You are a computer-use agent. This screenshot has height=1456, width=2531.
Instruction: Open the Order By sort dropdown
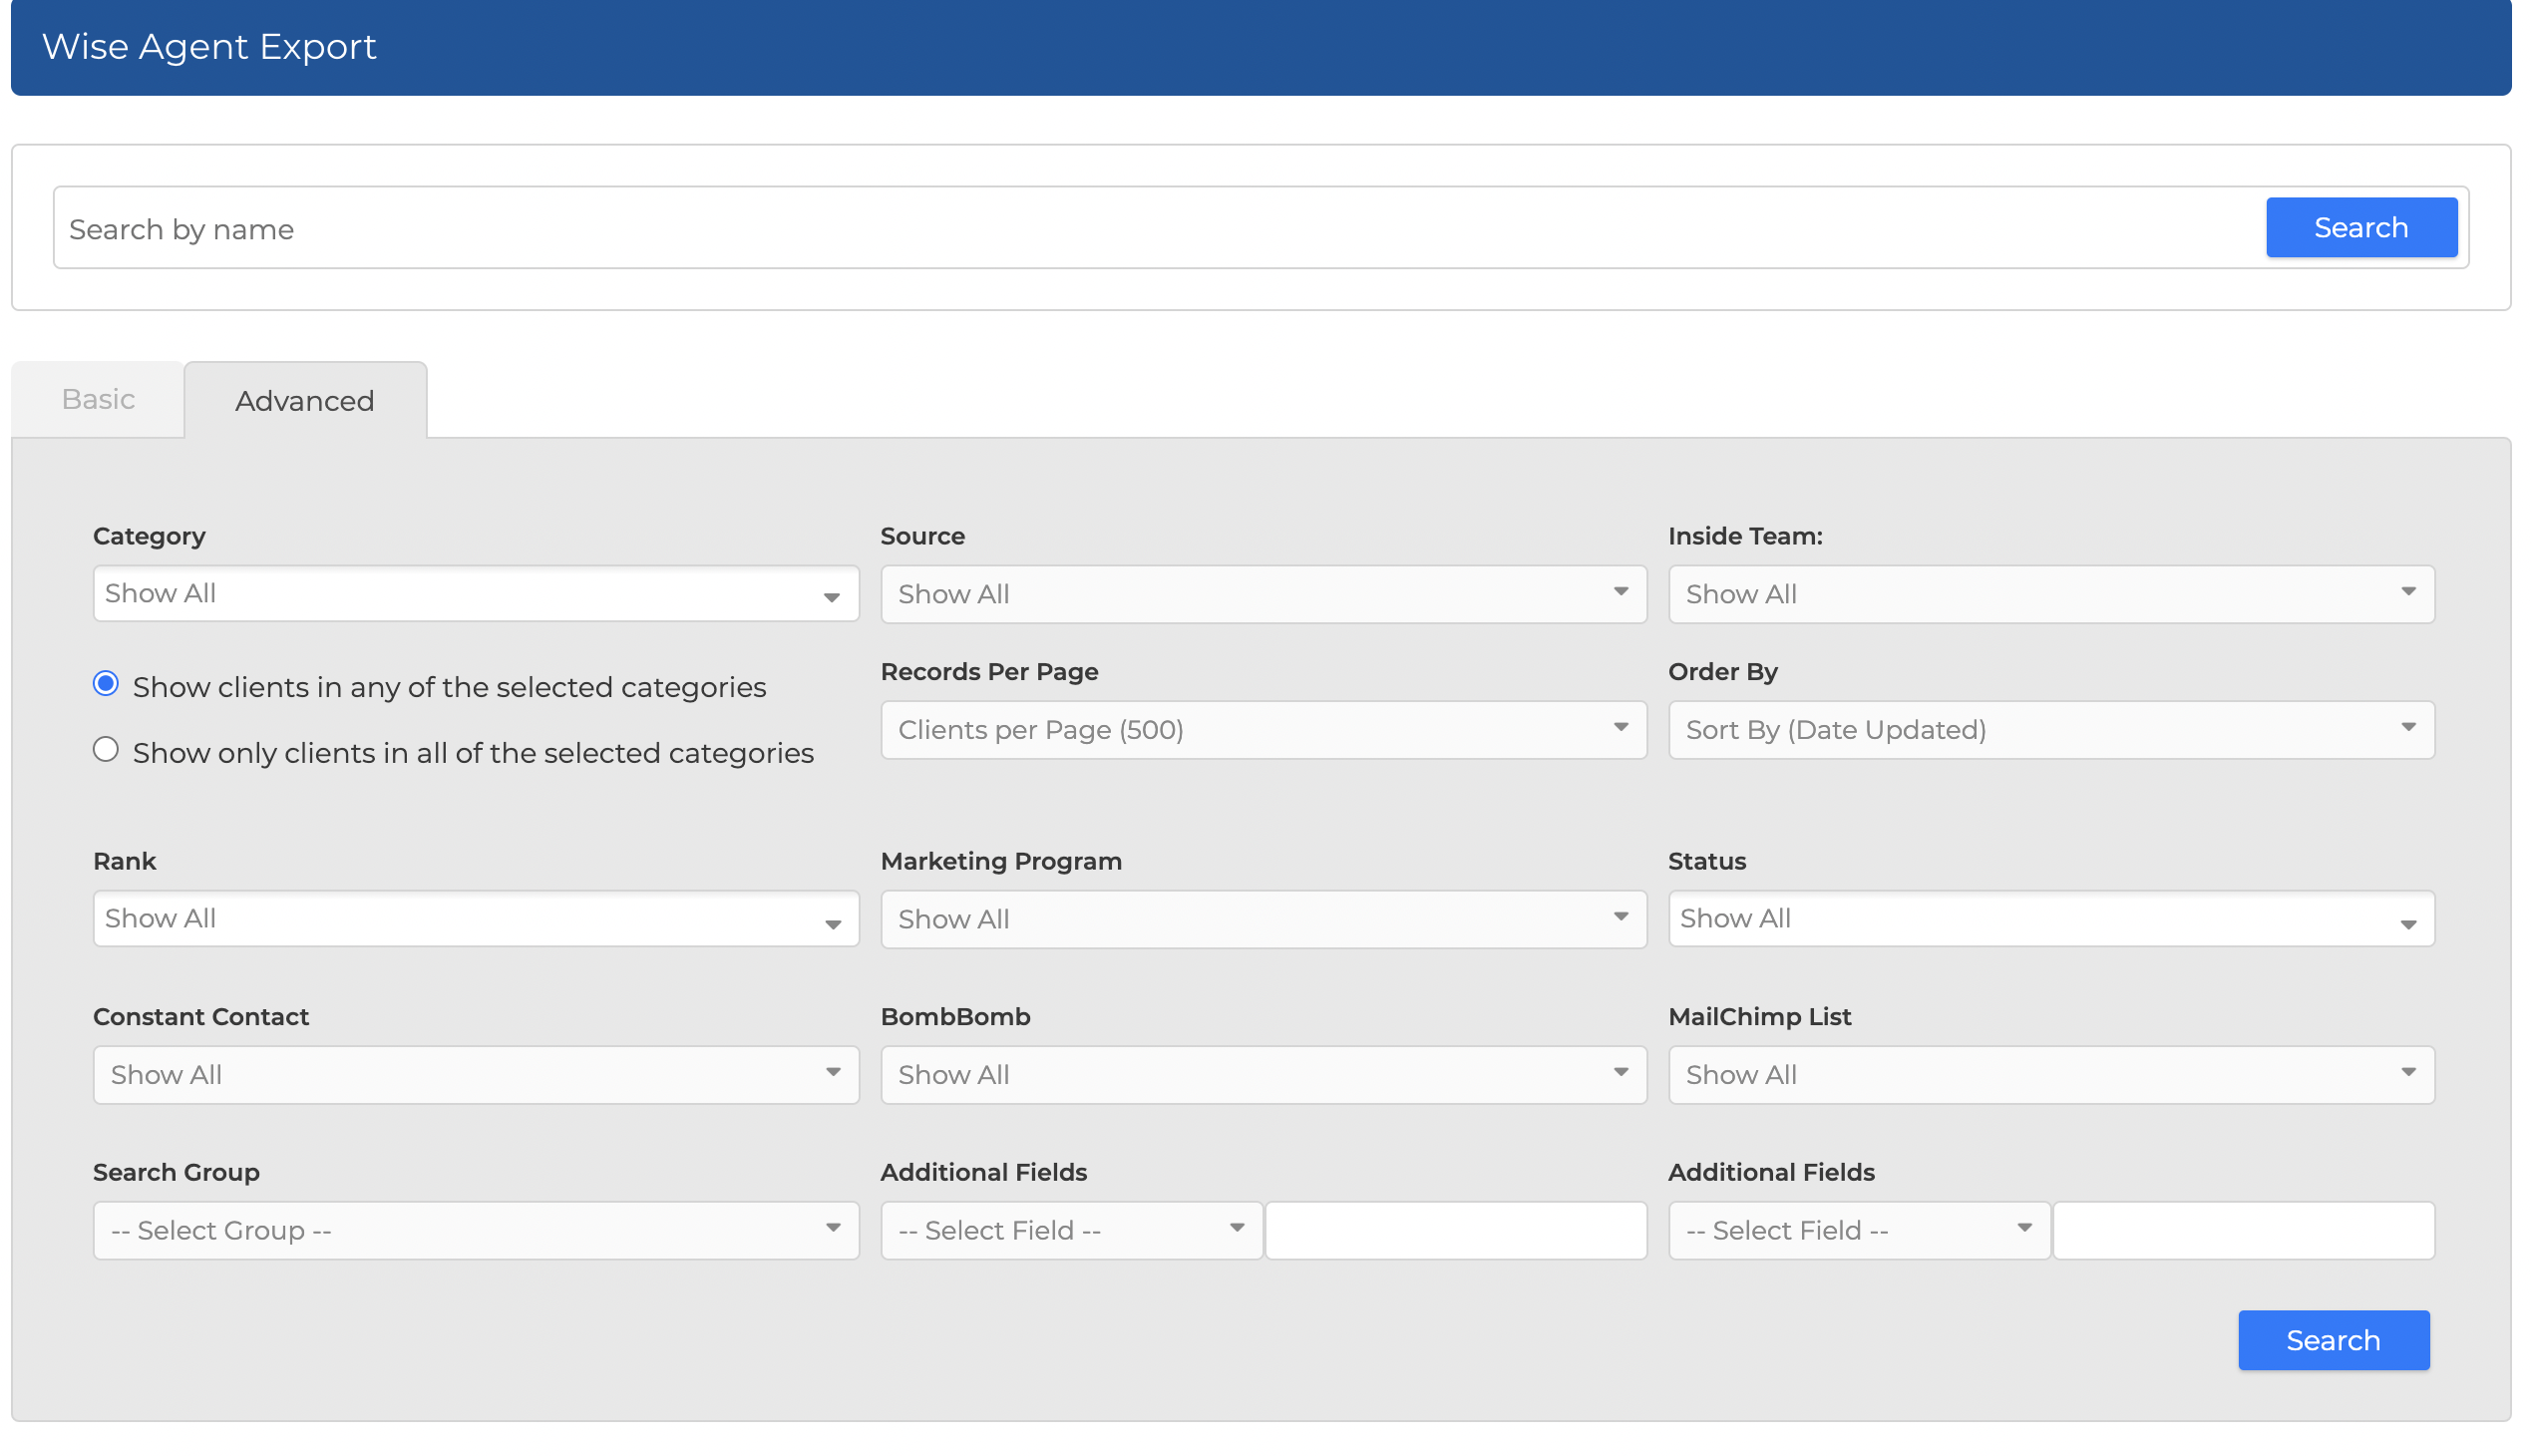coord(2049,730)
